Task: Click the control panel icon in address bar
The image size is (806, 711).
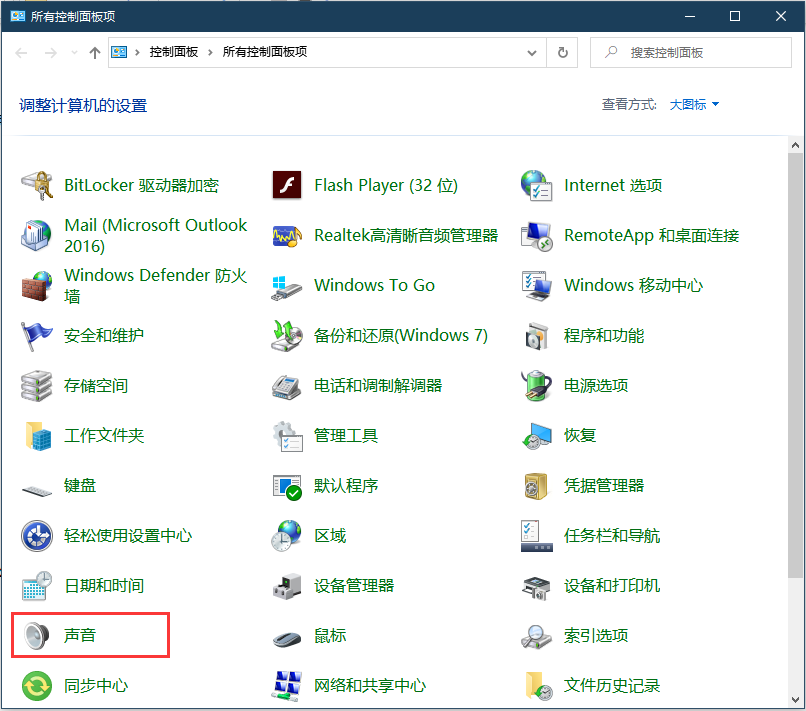Action: pyautogui.click(x=119, y=52)
